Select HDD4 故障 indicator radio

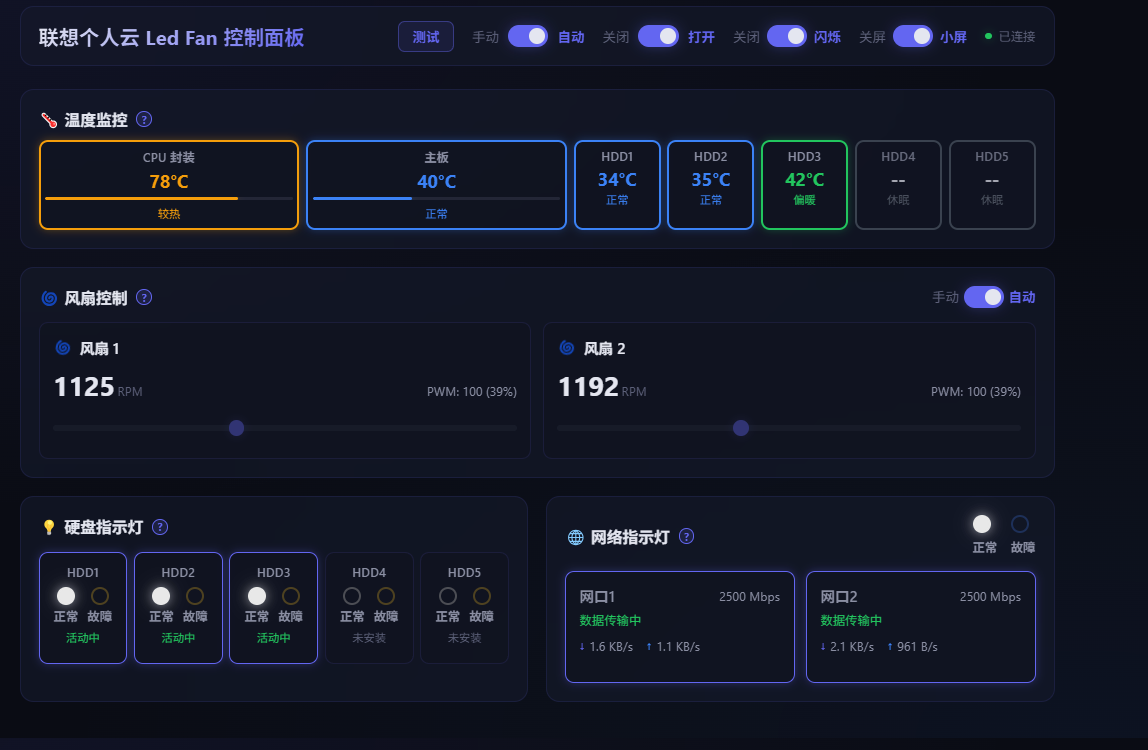point(386,596)
